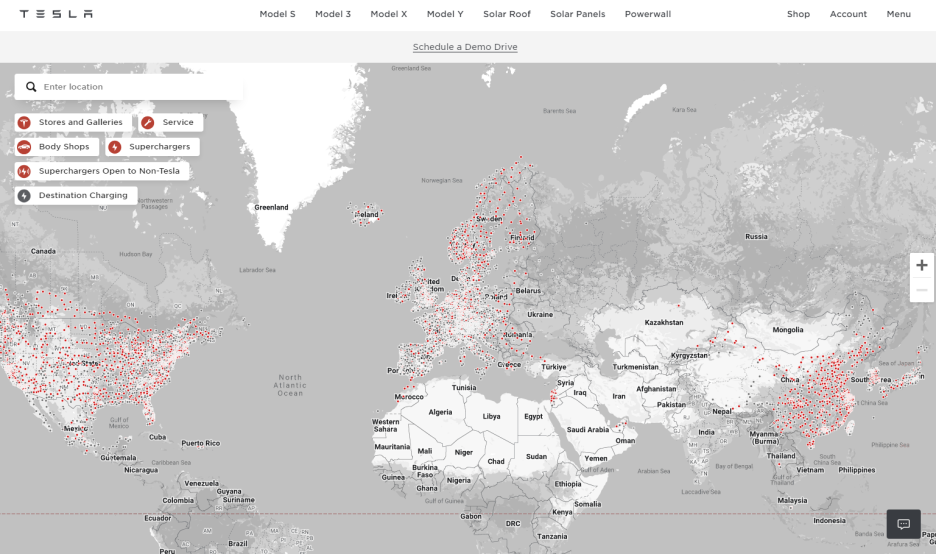Open the Account link
Image resolution: width=936 pixels, height=554 pixels.
(x=848, y=14)
